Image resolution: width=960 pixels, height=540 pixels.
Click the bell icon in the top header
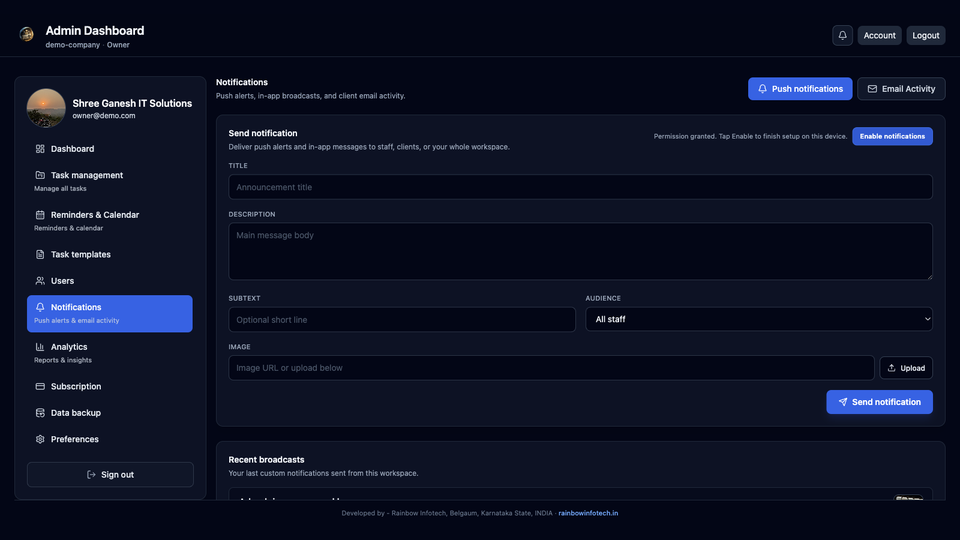(x=842, y=36)
